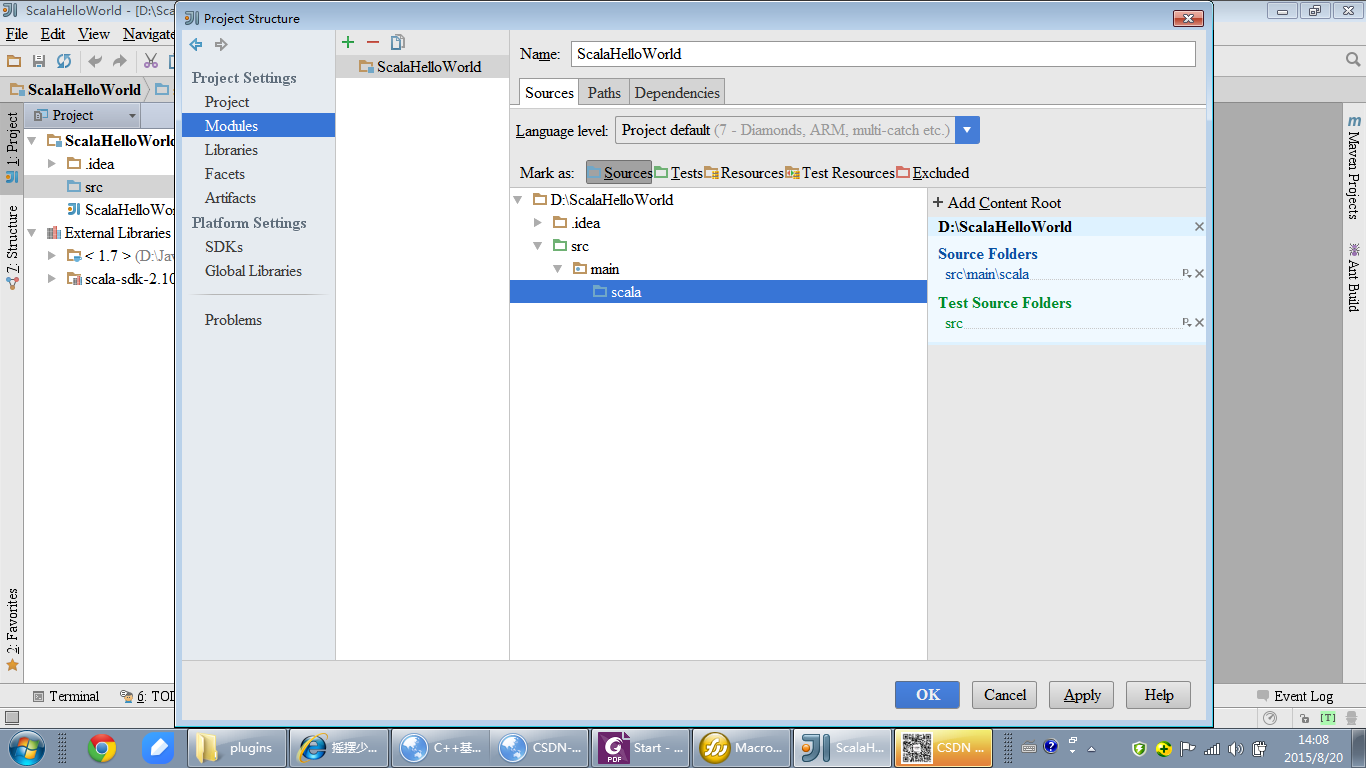
Task: Open the Language level dropdown
Action: [967, 130]
